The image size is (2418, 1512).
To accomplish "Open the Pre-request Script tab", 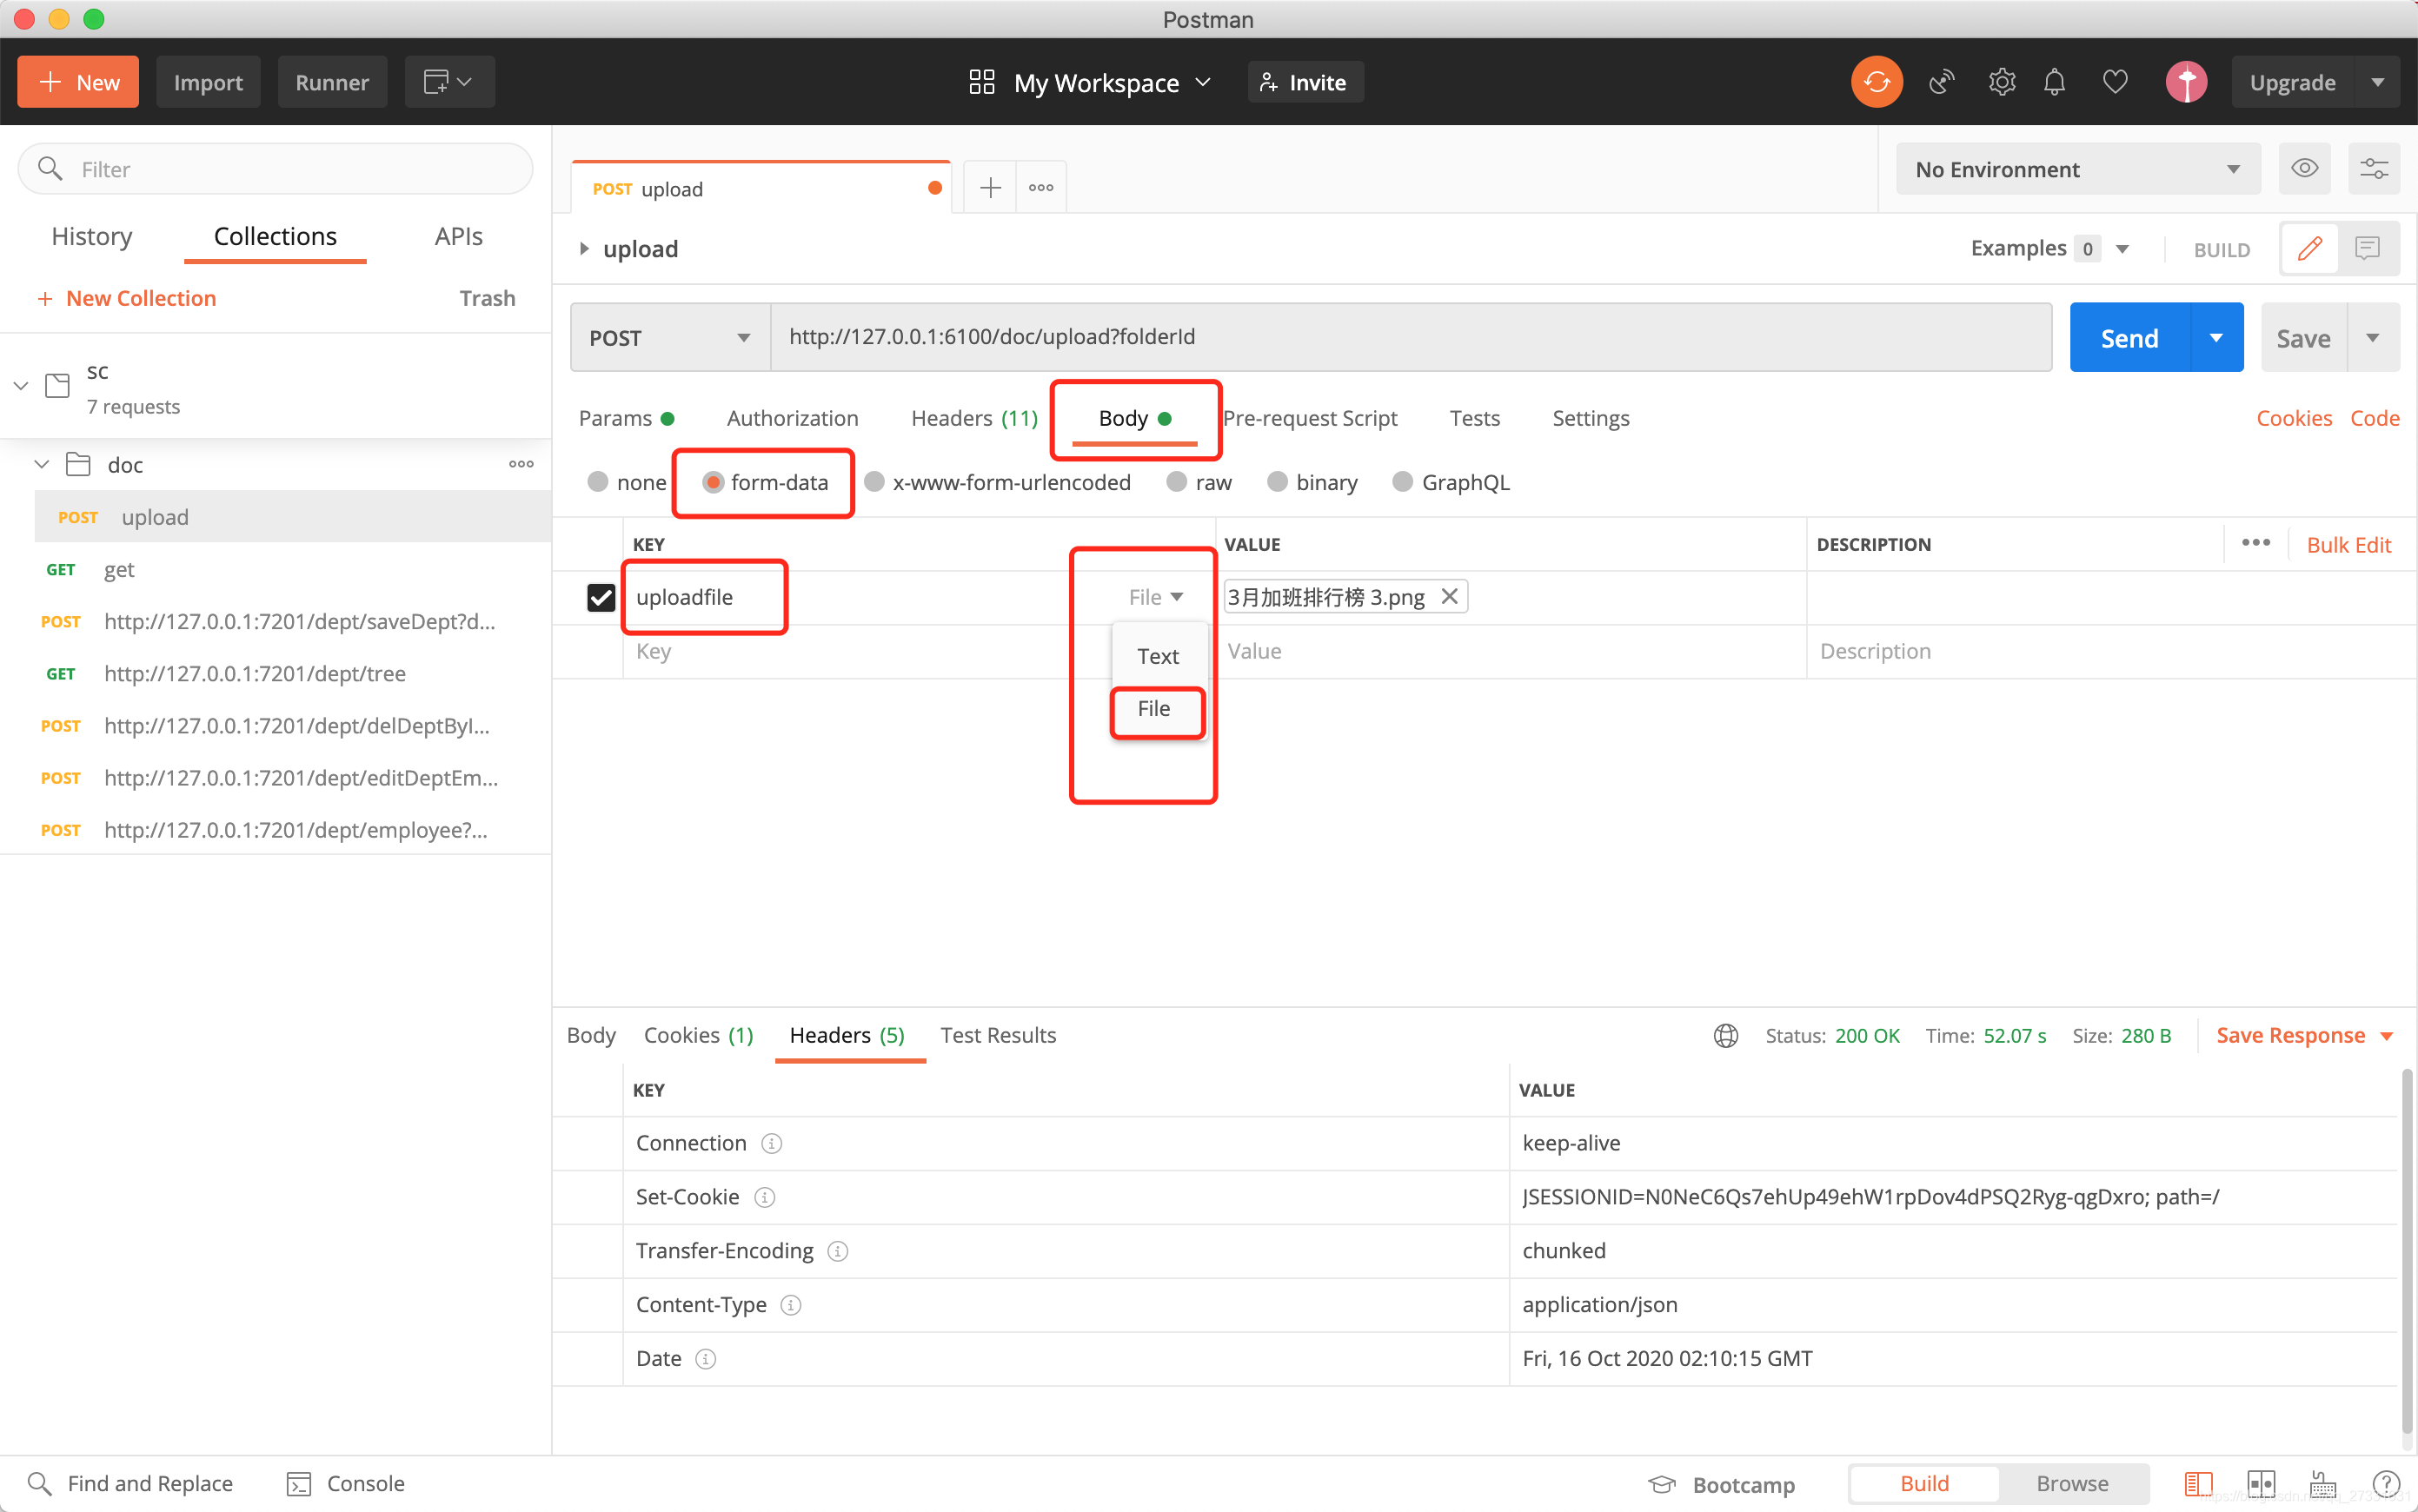I will 1310,418.
